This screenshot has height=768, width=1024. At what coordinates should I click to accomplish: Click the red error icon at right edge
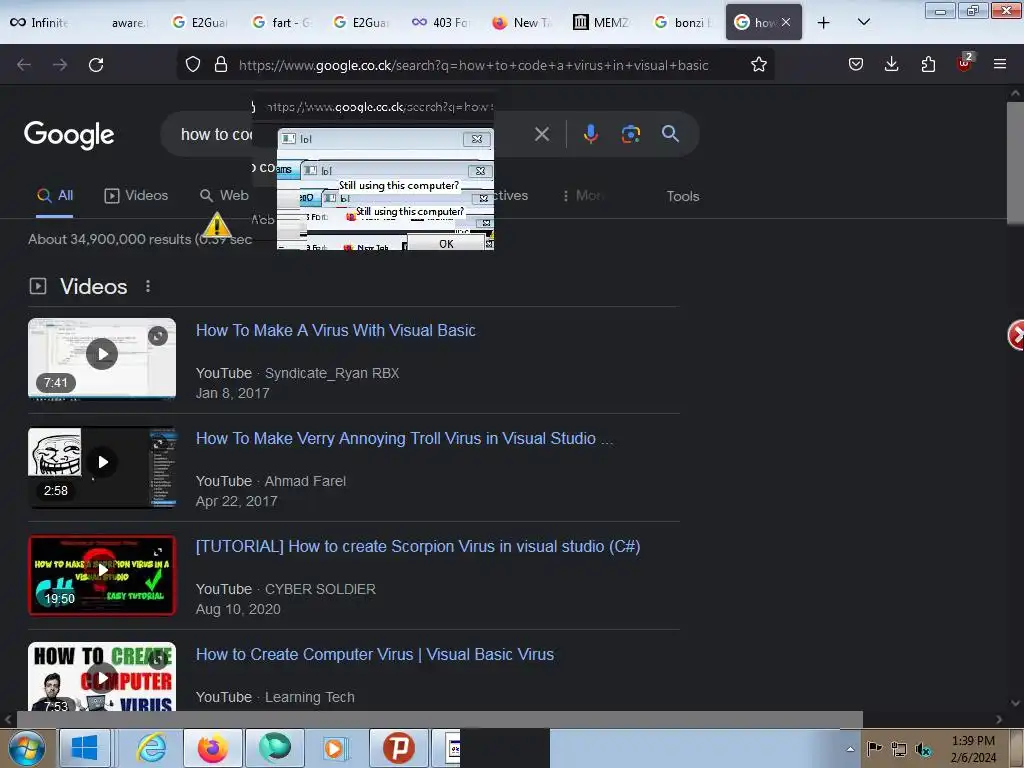click(1016, 336)
